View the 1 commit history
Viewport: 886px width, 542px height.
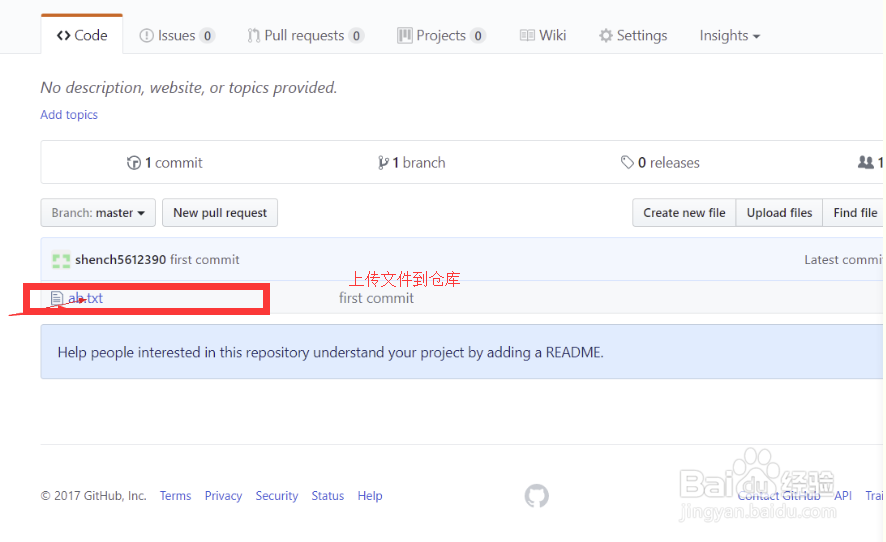pos(164,163)
